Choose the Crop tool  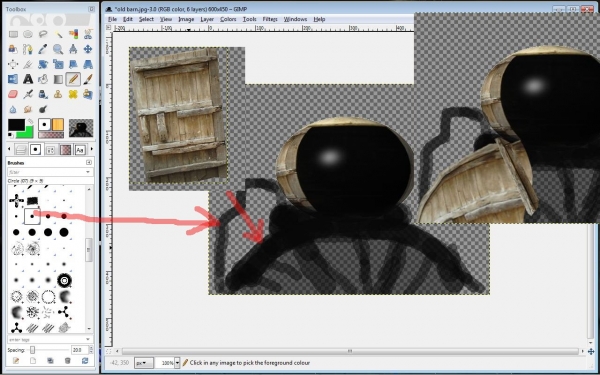28,64
